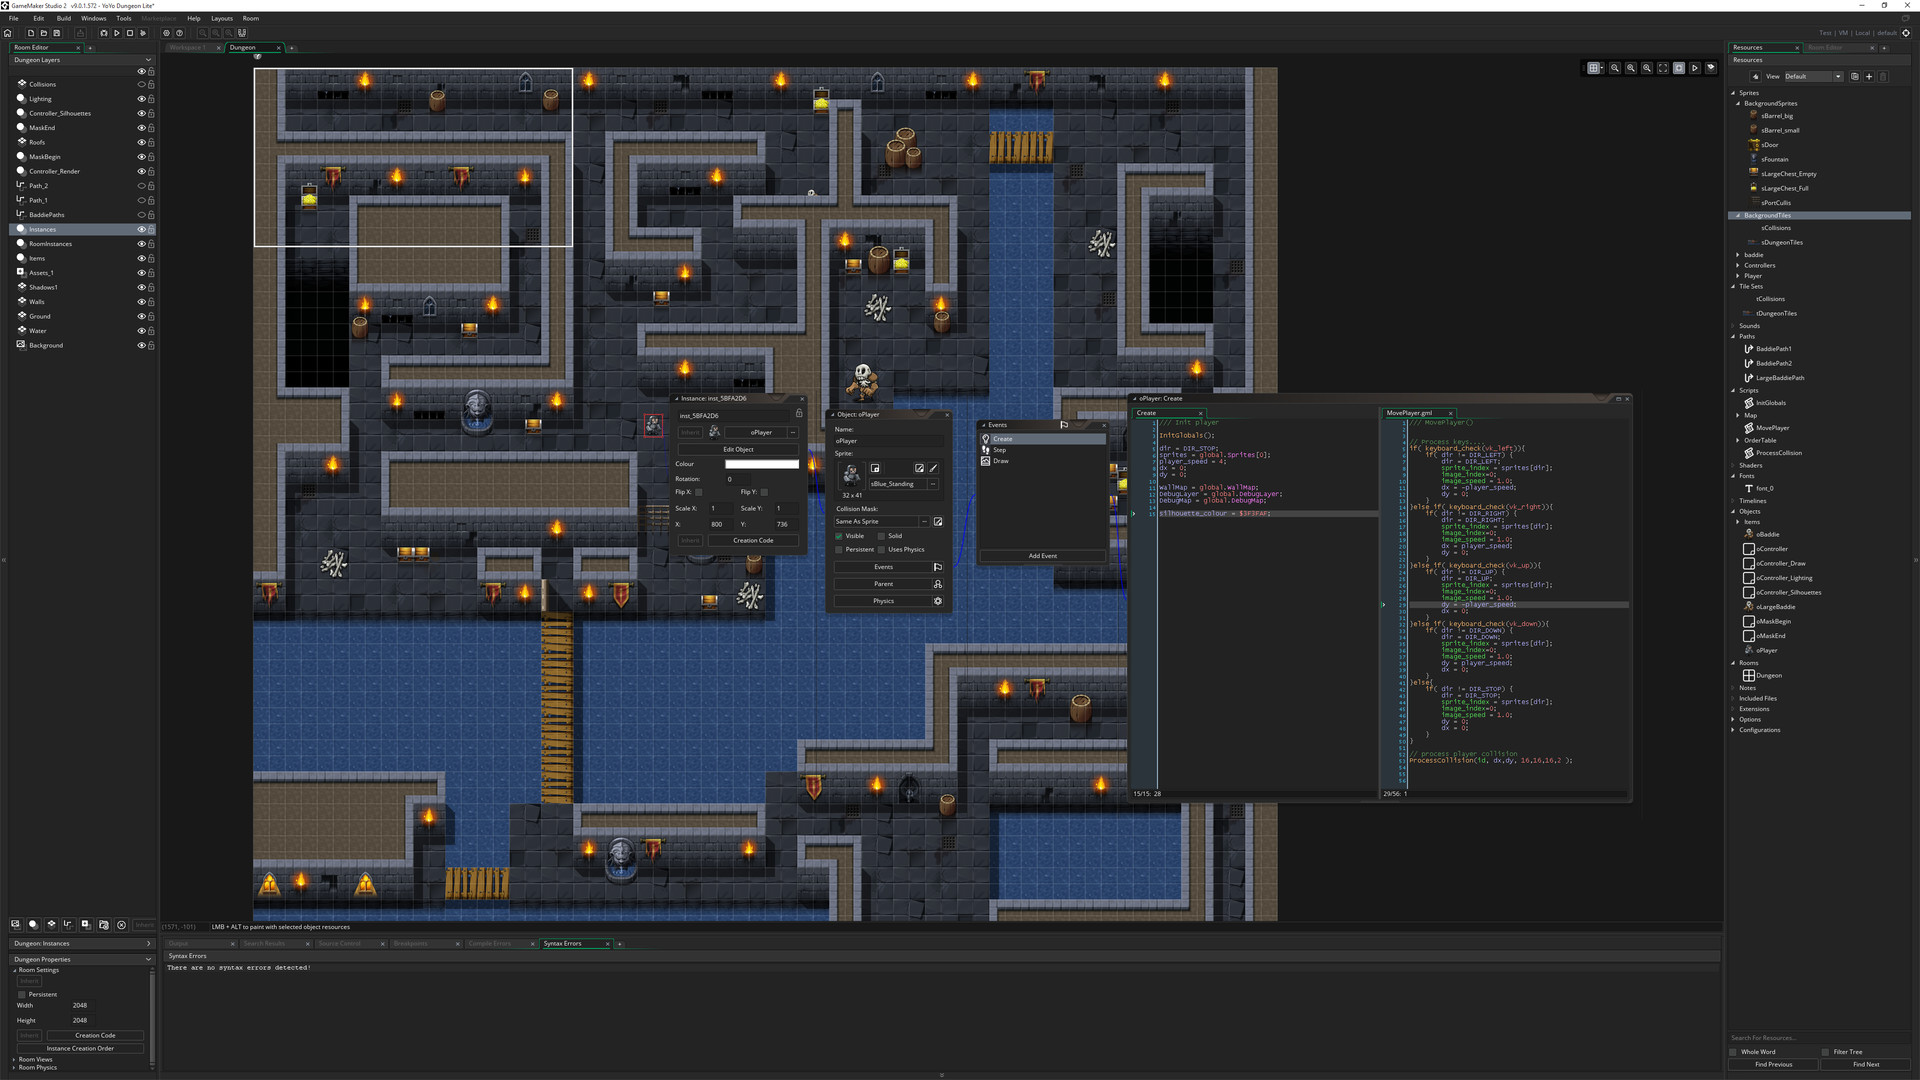Toggle the Persistent checkbox in room settings

click(21, 994)
